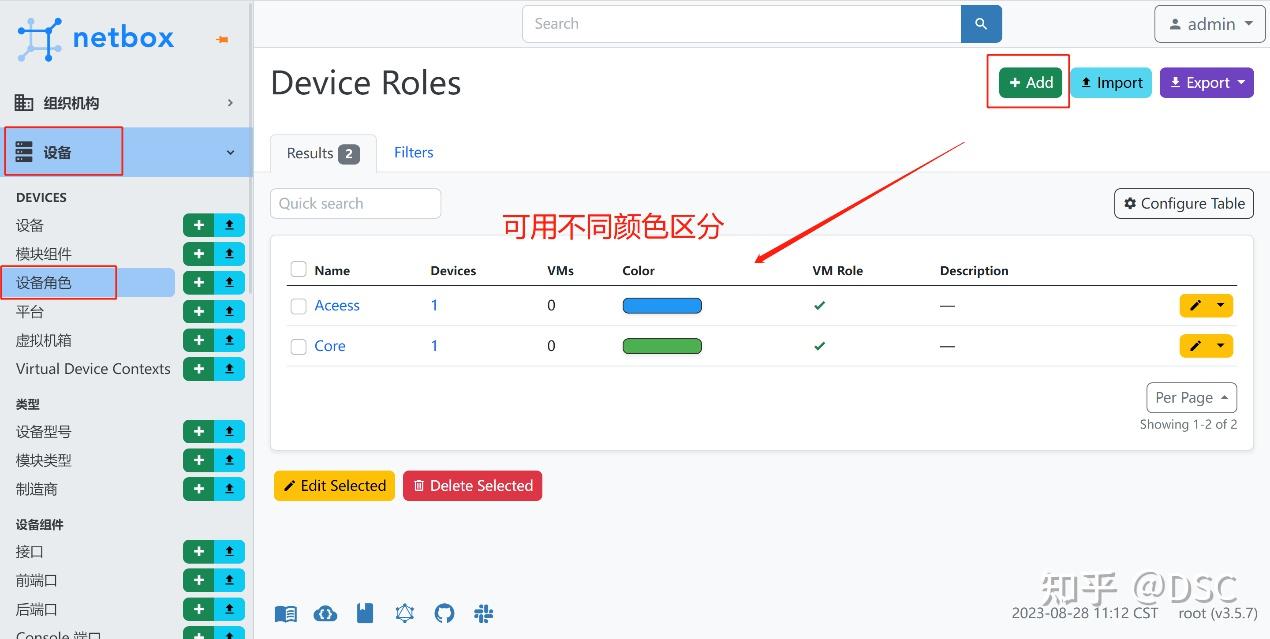The image size is (1270, 639).
Task: Switch to the Filters tab
Action: point(413,152)
